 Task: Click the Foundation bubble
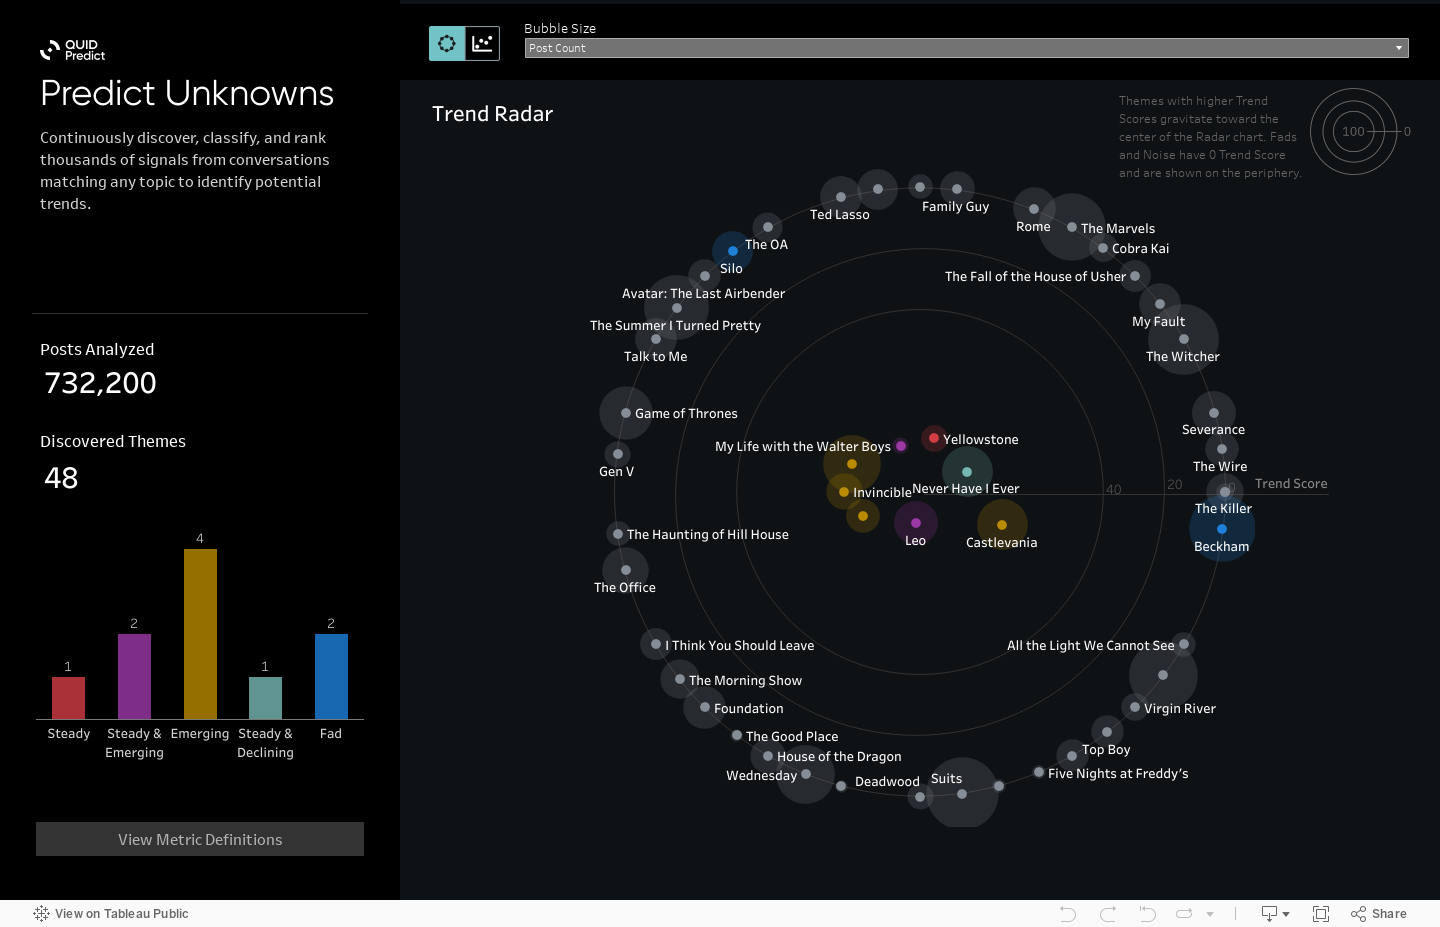coord(705,707)
